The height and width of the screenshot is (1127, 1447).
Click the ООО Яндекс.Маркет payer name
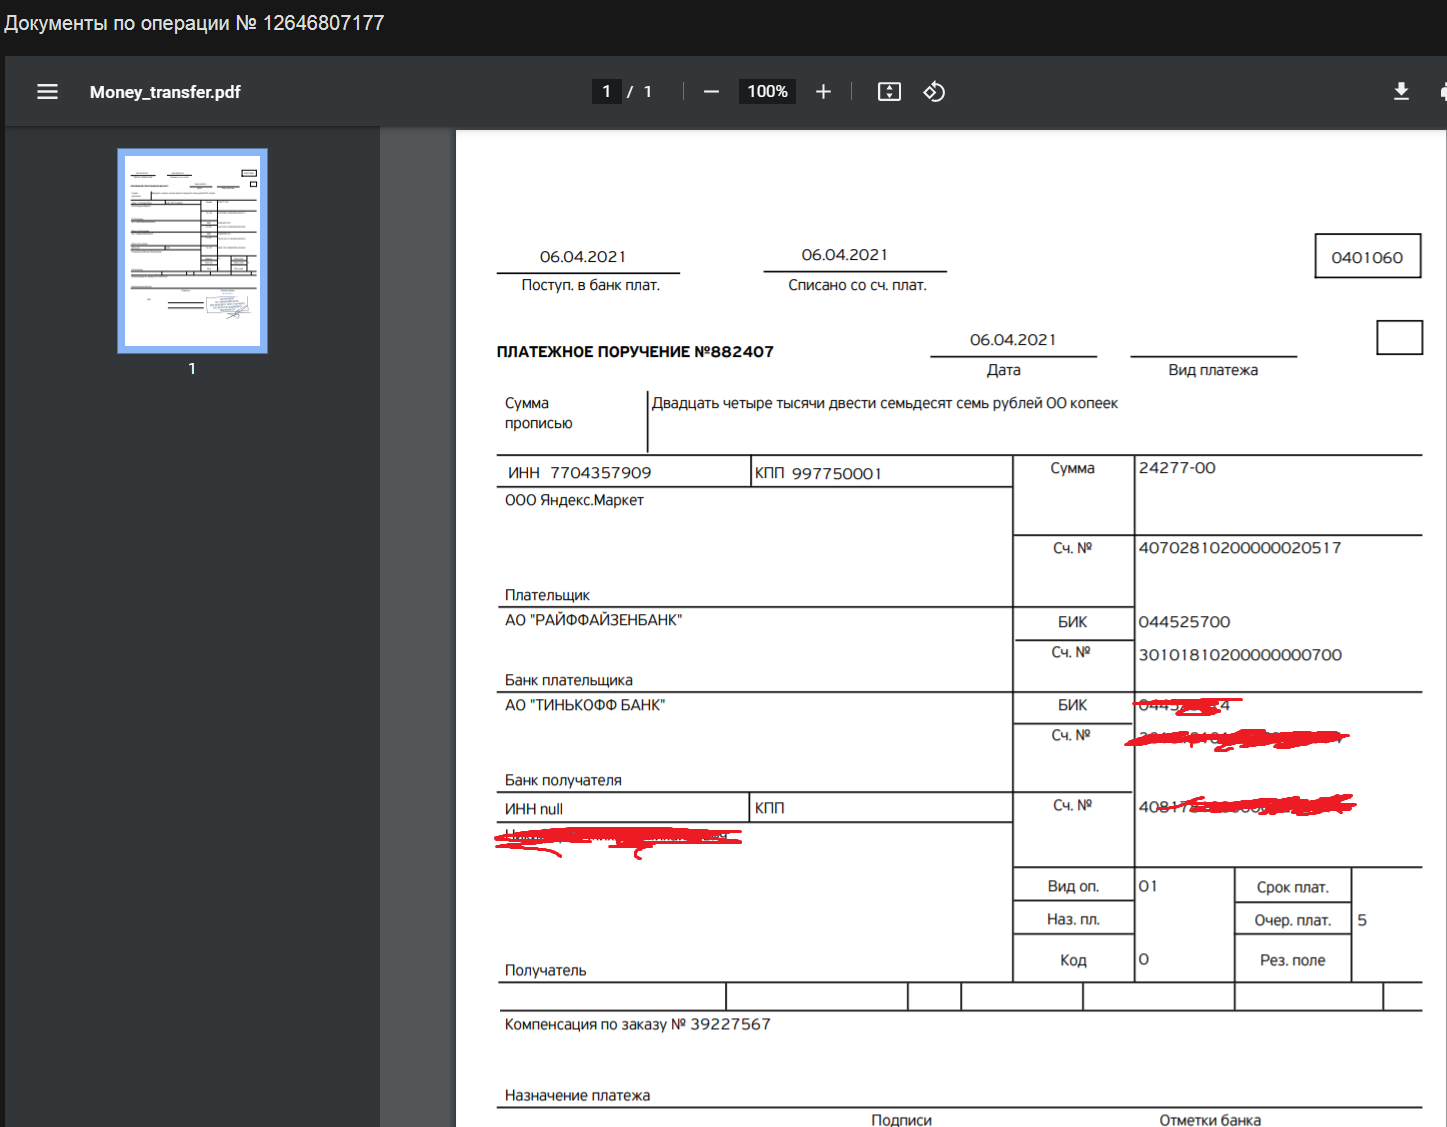[574, 500]
